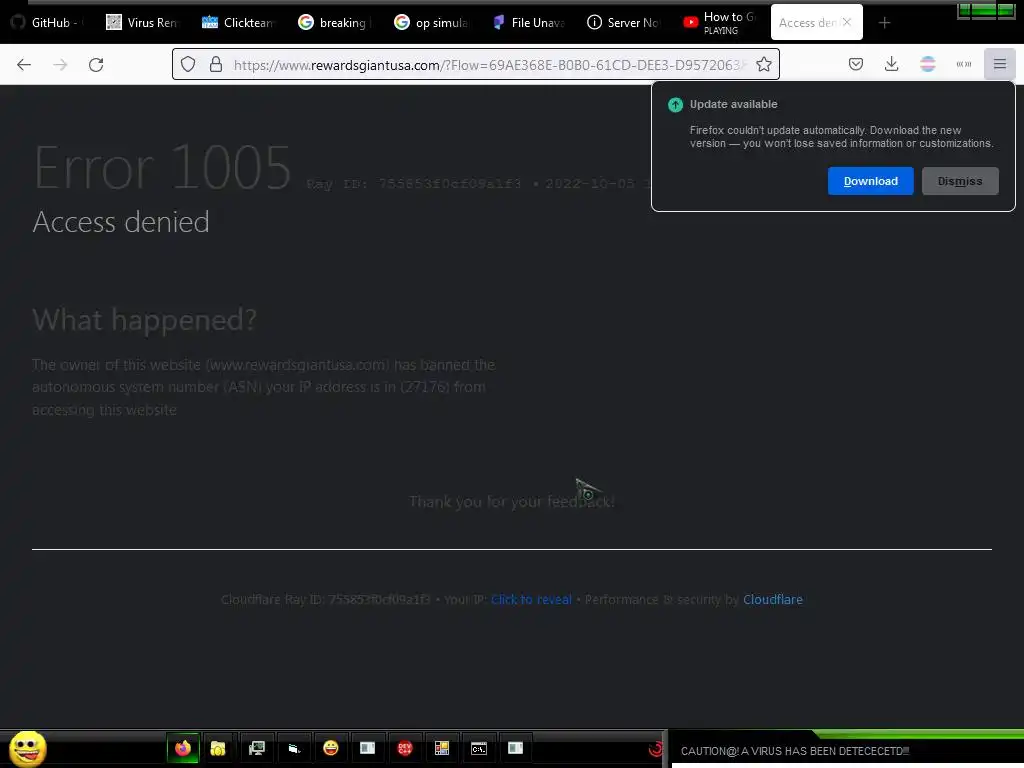Viewport: 1024px width, 768px height.
Task: Open the Firefox hamburger menu
Action: click(x=999, y=64)
